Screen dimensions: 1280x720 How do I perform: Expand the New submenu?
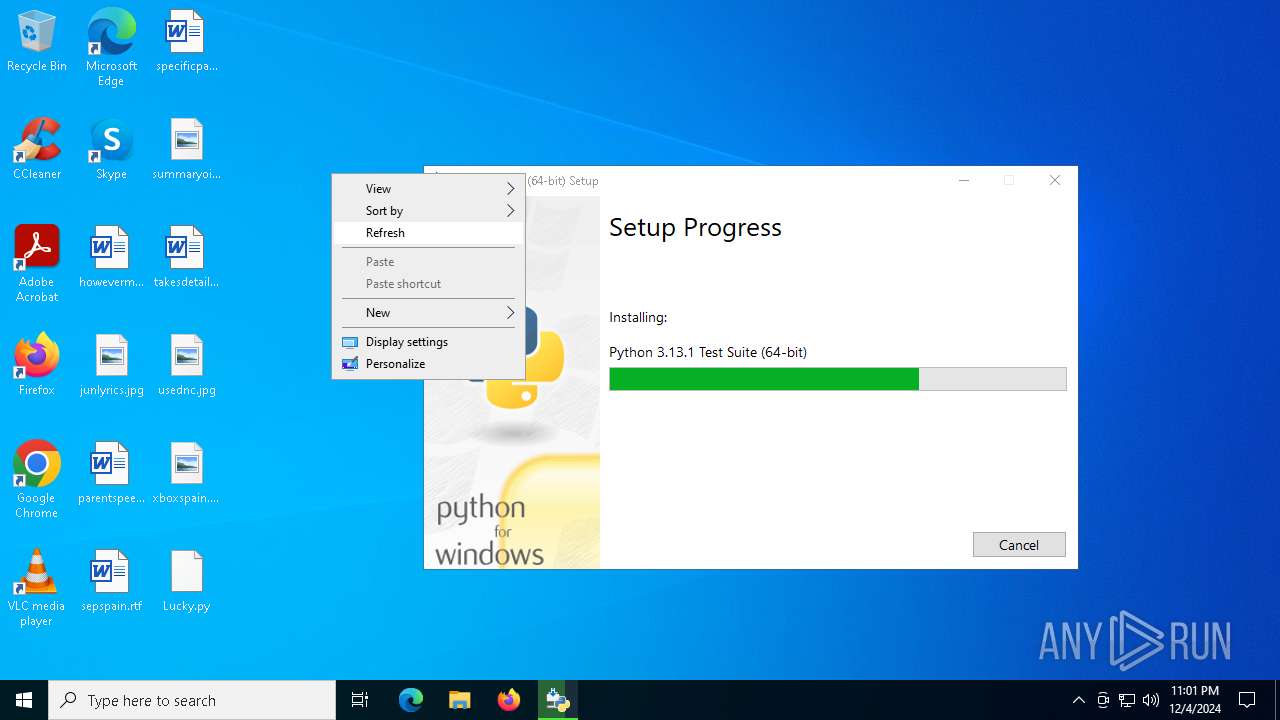tap(428, 312)
